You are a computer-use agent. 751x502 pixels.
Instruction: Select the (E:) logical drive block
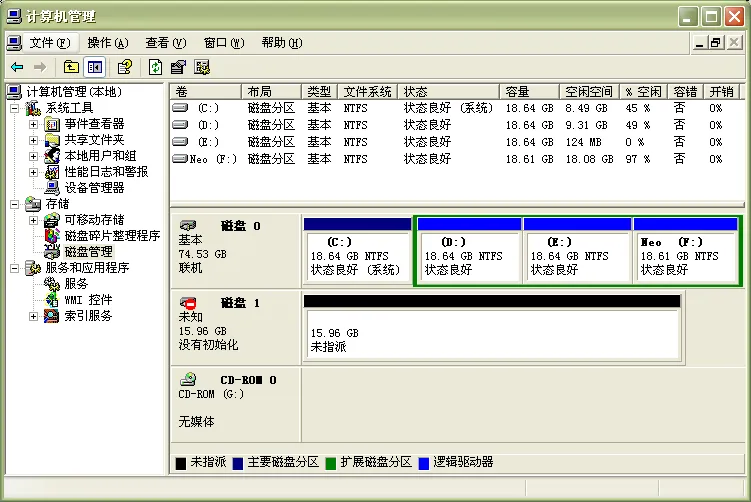coord(577,251)
